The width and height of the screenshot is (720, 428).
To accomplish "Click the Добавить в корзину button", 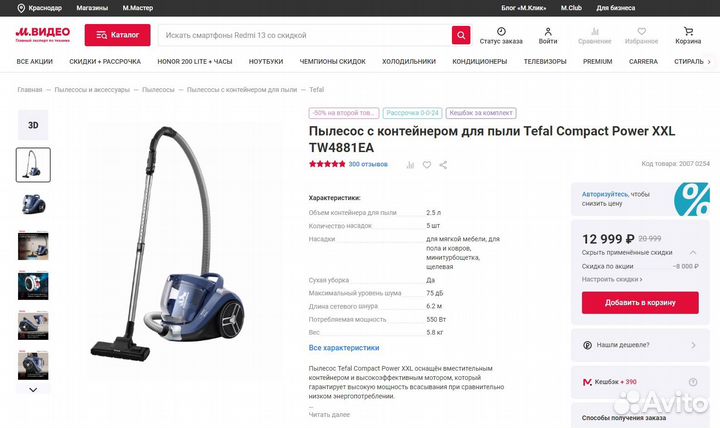I will point(640,303).
